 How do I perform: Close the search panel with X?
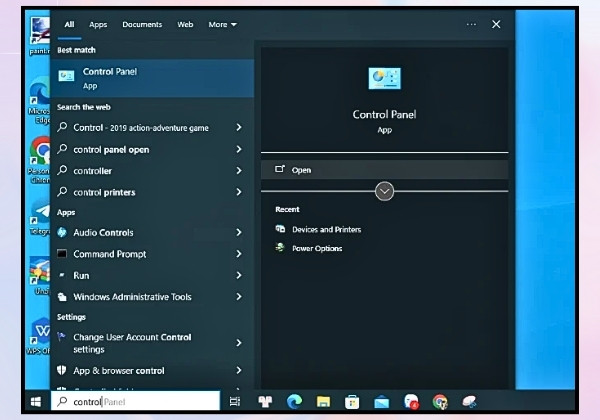(x=496, y=24)
